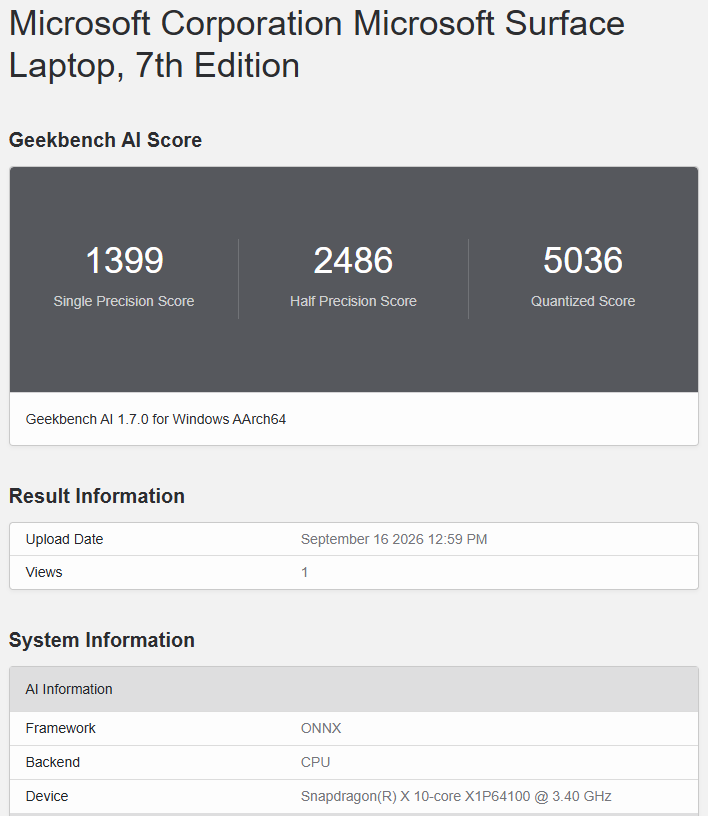The height and width of the screenshot is (816, 708).
Task: Select the System Information heading
Action: (102, 640)
